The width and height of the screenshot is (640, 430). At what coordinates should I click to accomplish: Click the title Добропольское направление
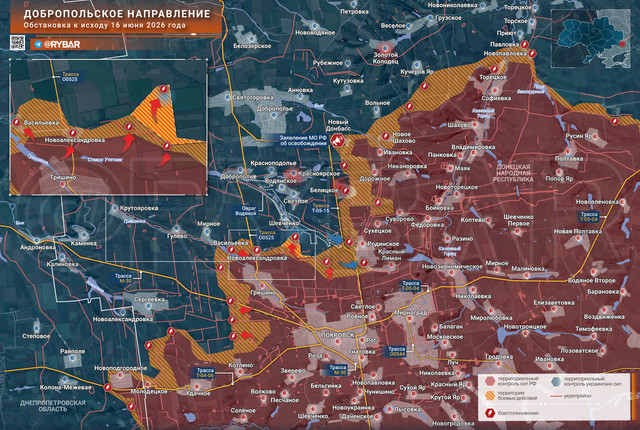pyautogui.click(x=117, y=14)
